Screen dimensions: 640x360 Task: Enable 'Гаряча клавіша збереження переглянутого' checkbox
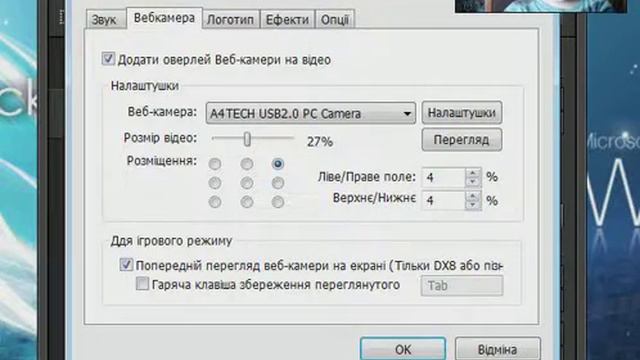pos(142,283)
